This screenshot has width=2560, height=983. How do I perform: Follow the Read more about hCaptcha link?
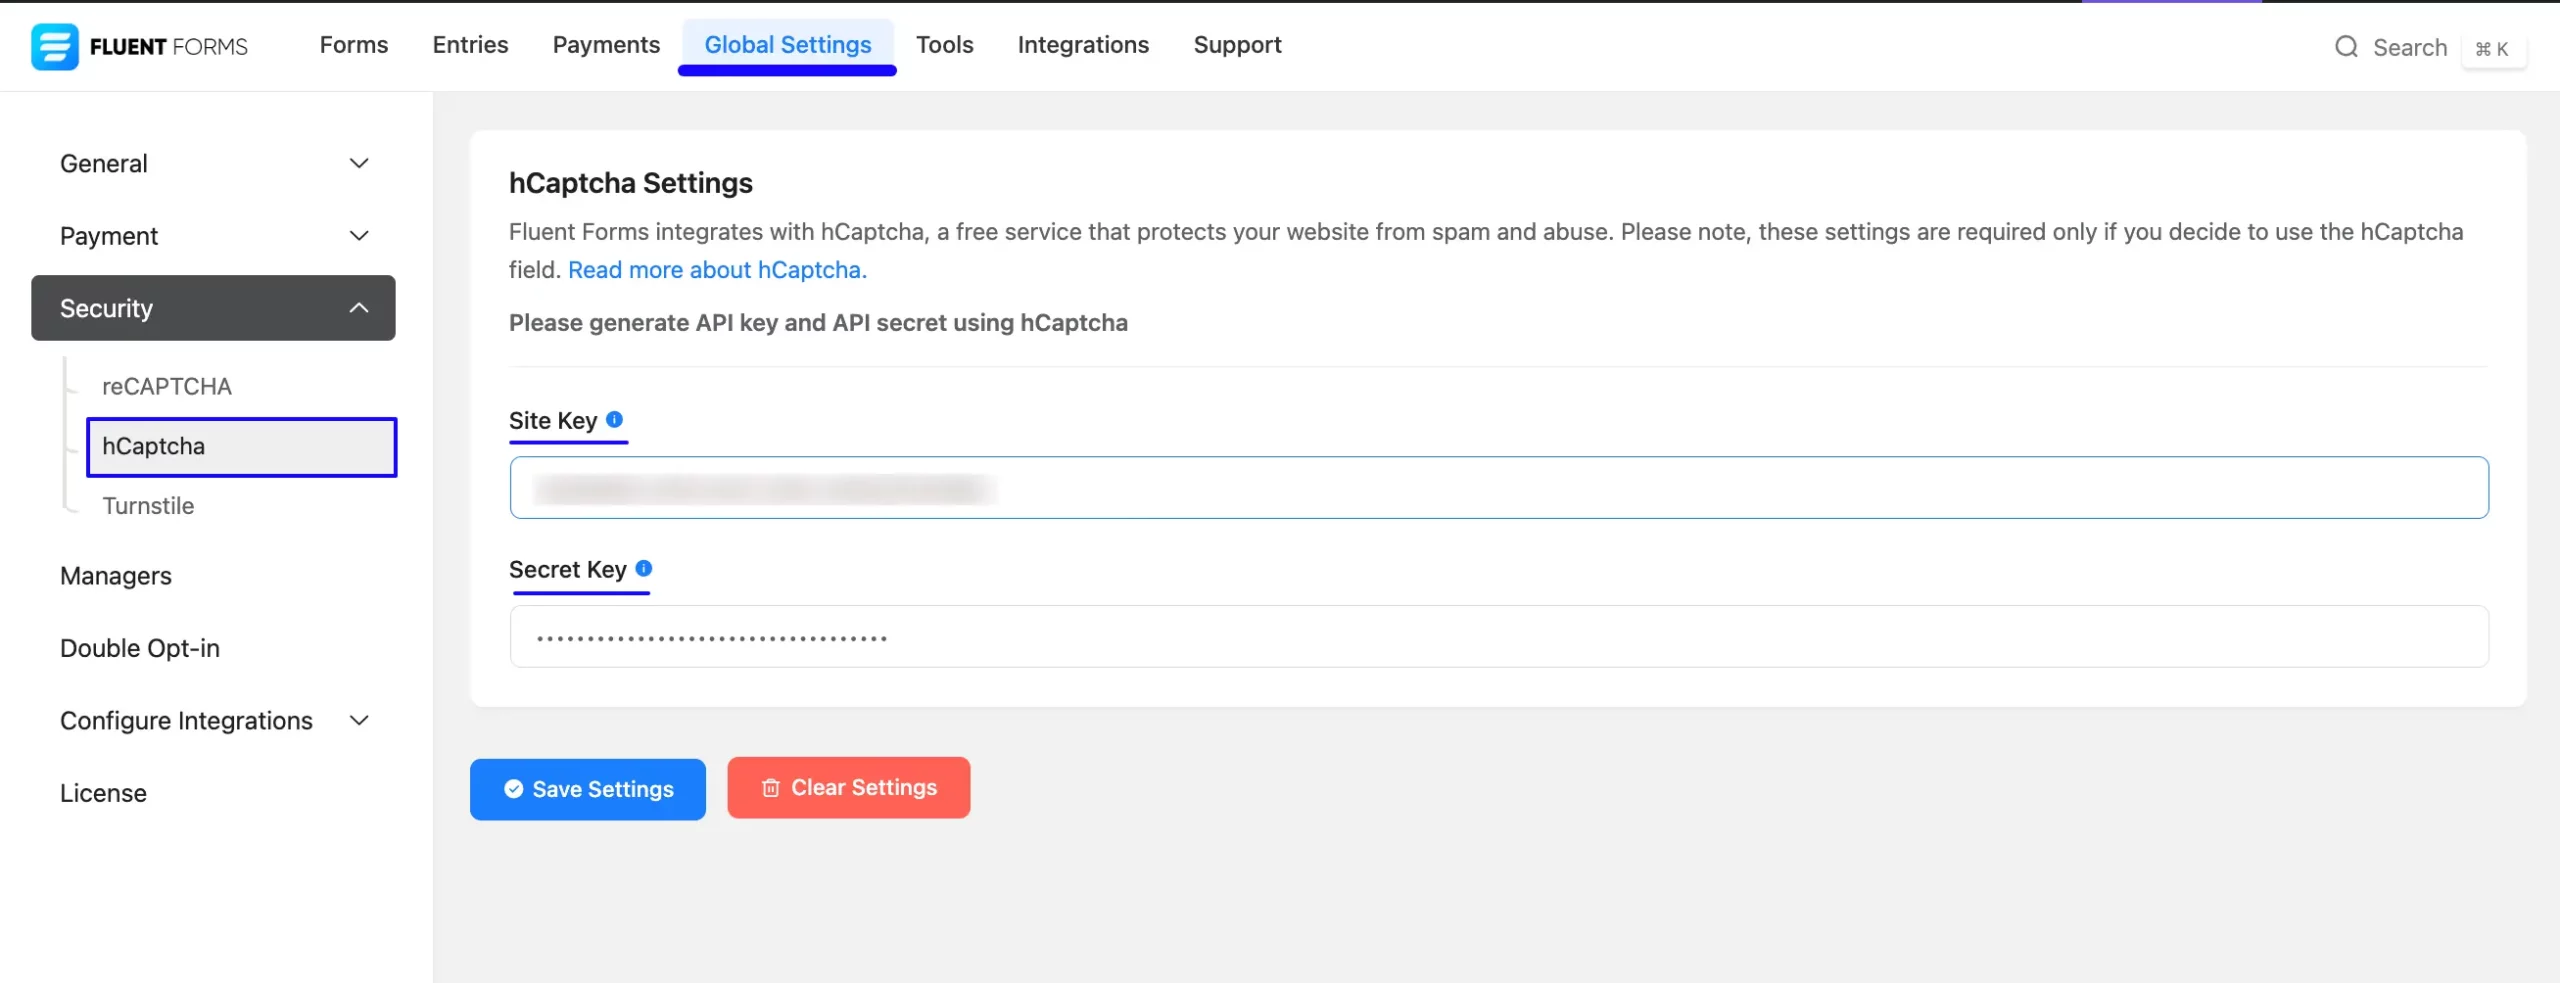point(717,270)
